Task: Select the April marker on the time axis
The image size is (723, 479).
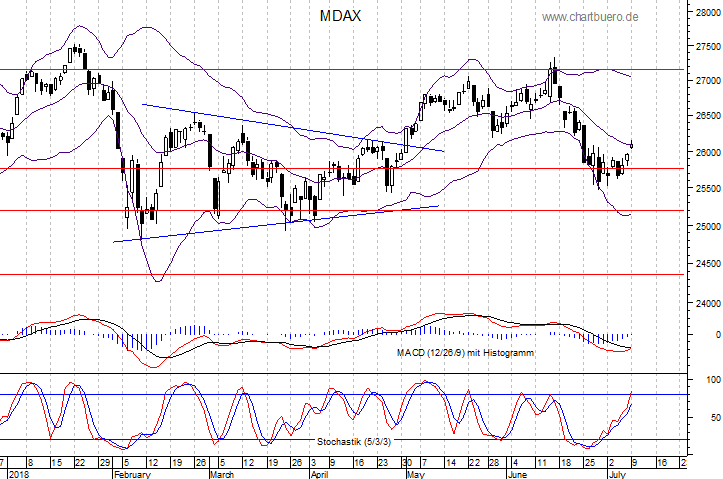Action: click(x=322, y=475)
